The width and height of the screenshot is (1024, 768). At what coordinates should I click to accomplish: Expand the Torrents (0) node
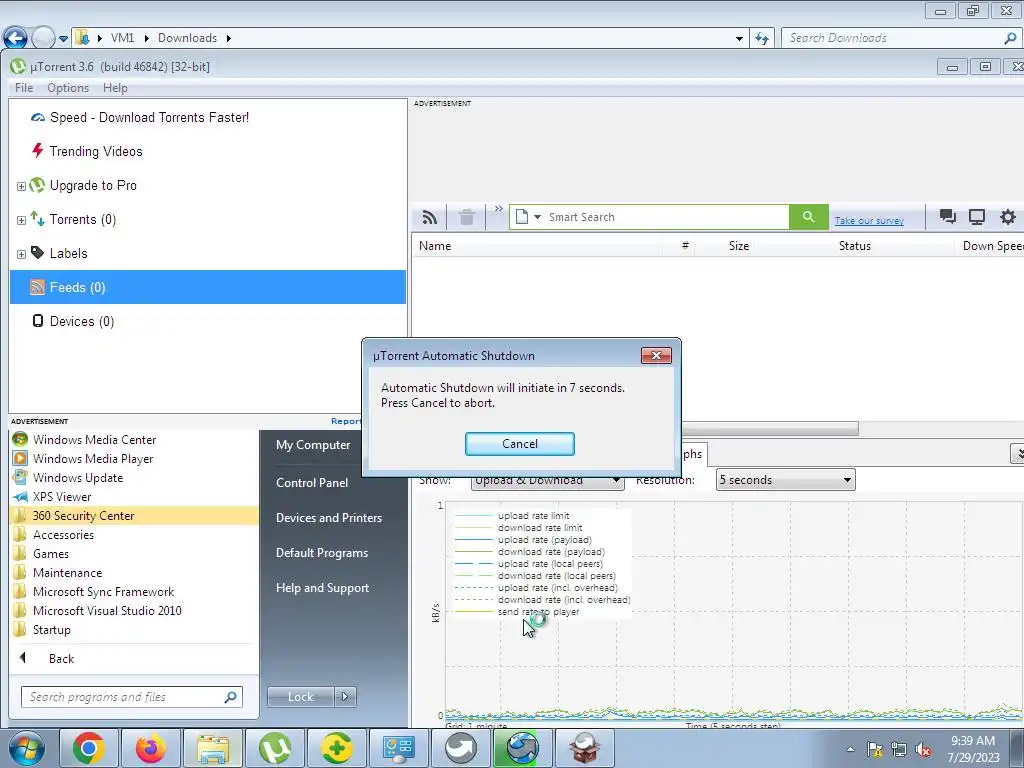[x=21, y=220]
